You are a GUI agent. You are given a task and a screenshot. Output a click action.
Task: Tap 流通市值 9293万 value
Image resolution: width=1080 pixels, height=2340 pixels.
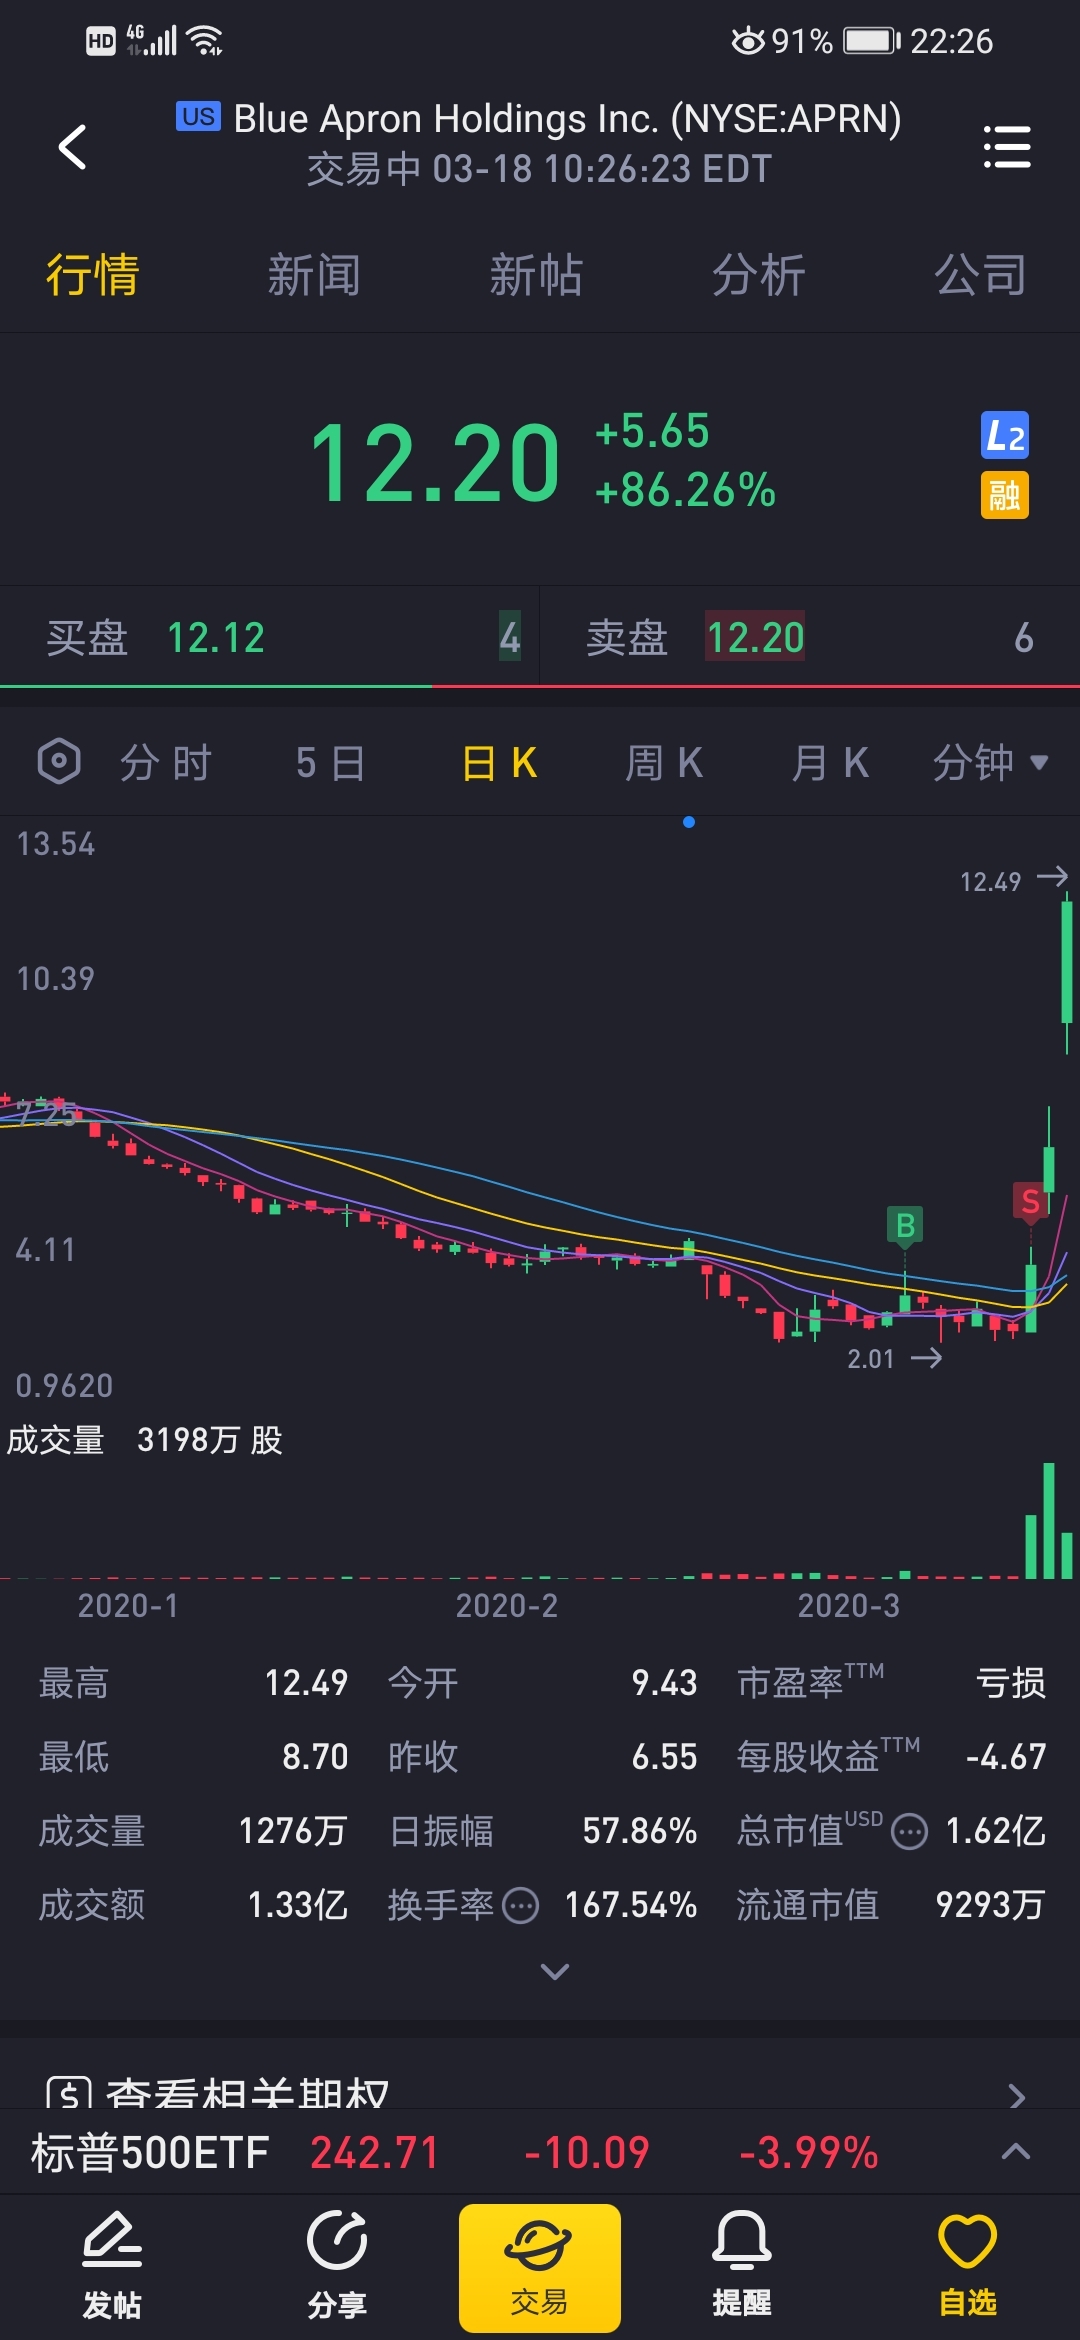click(x=991, y=1905)
